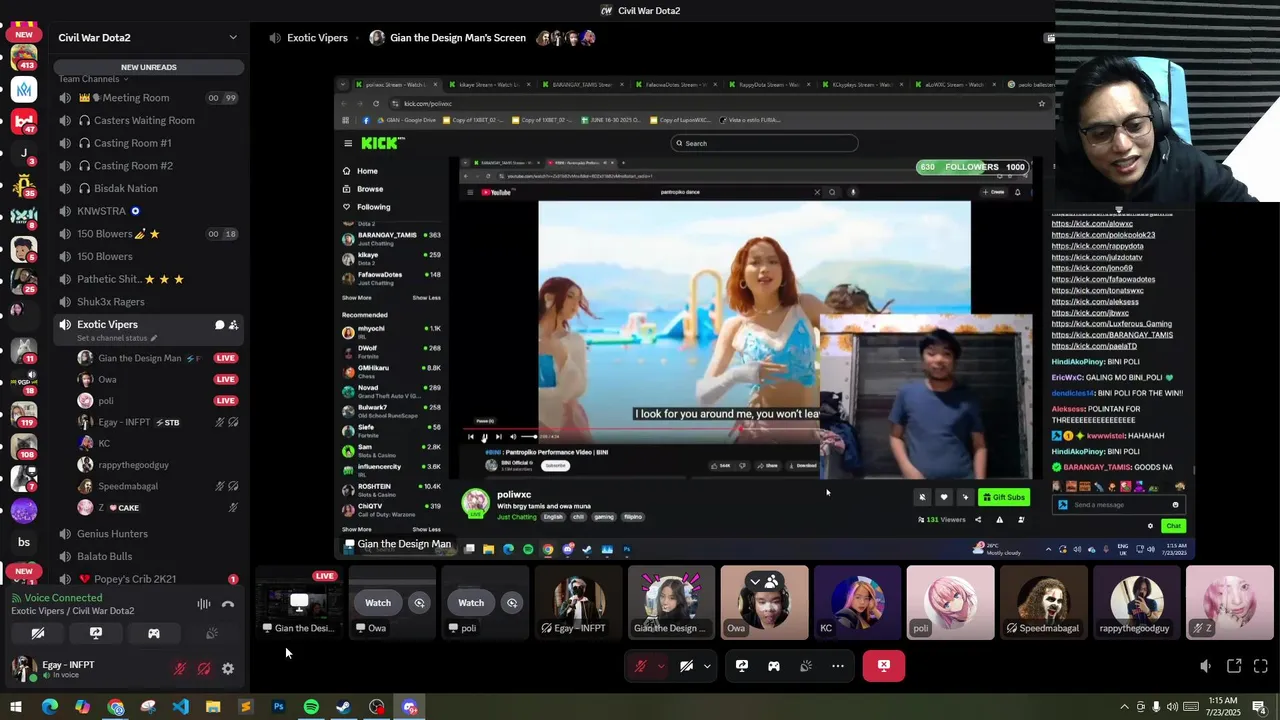
Task: Invite people to Exotic Vipers channel
Action: pyautogui.click(x=233, y=325)
